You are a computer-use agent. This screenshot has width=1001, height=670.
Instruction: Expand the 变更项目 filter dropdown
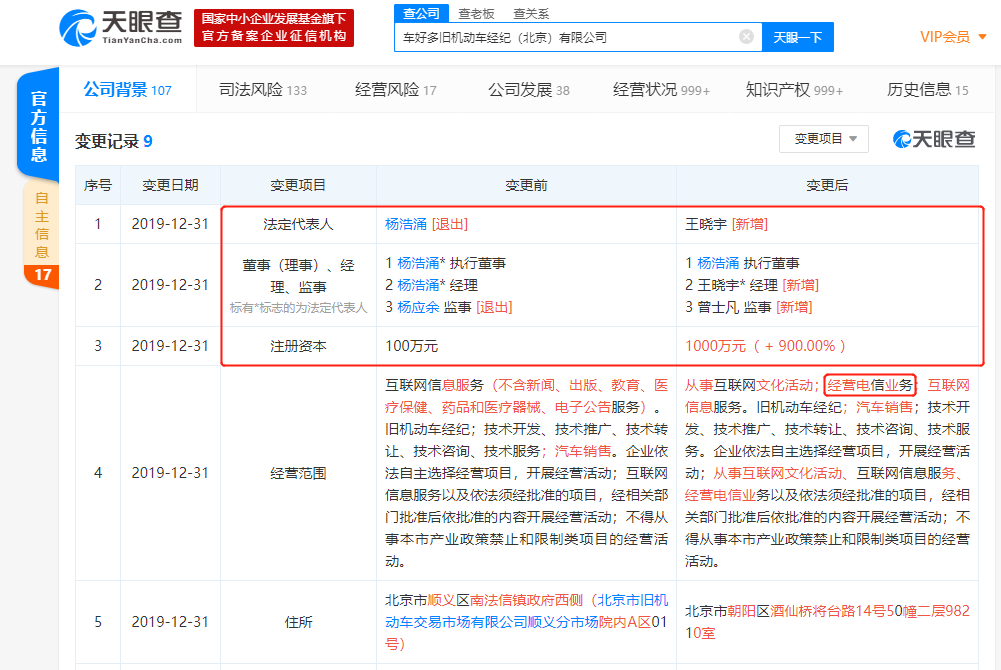(x=823, y=139)
